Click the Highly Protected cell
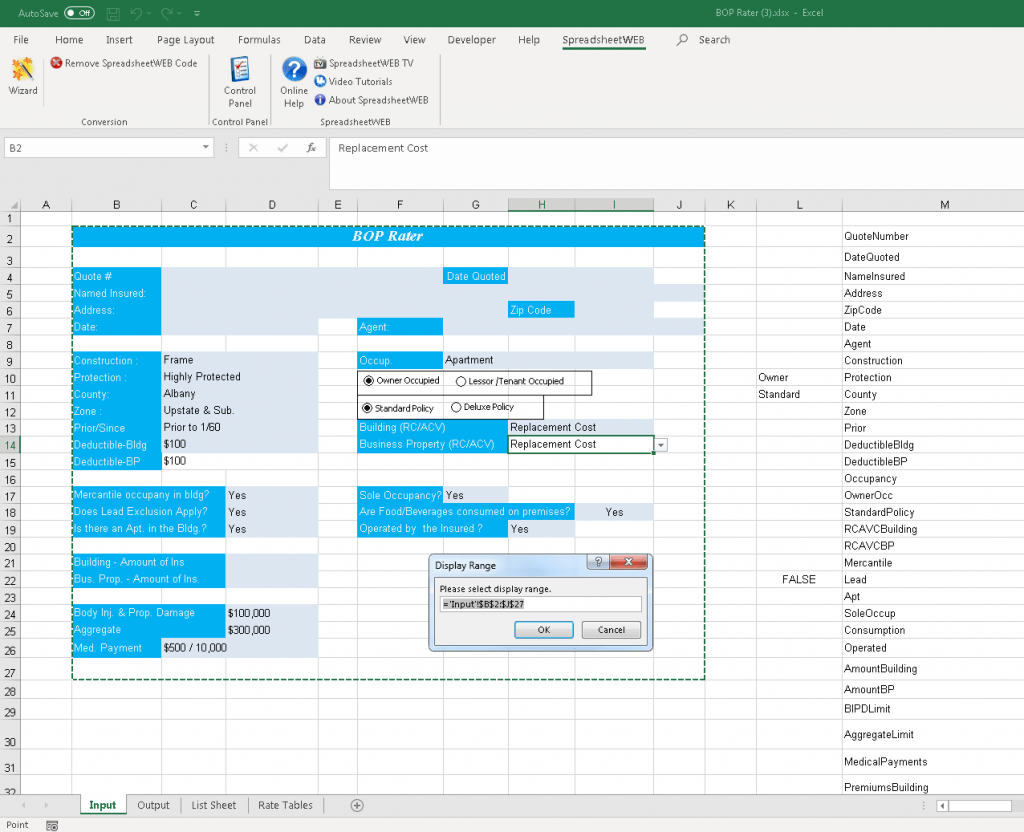The width and height of the screenshot is (1024, 832). click(240, 377)
